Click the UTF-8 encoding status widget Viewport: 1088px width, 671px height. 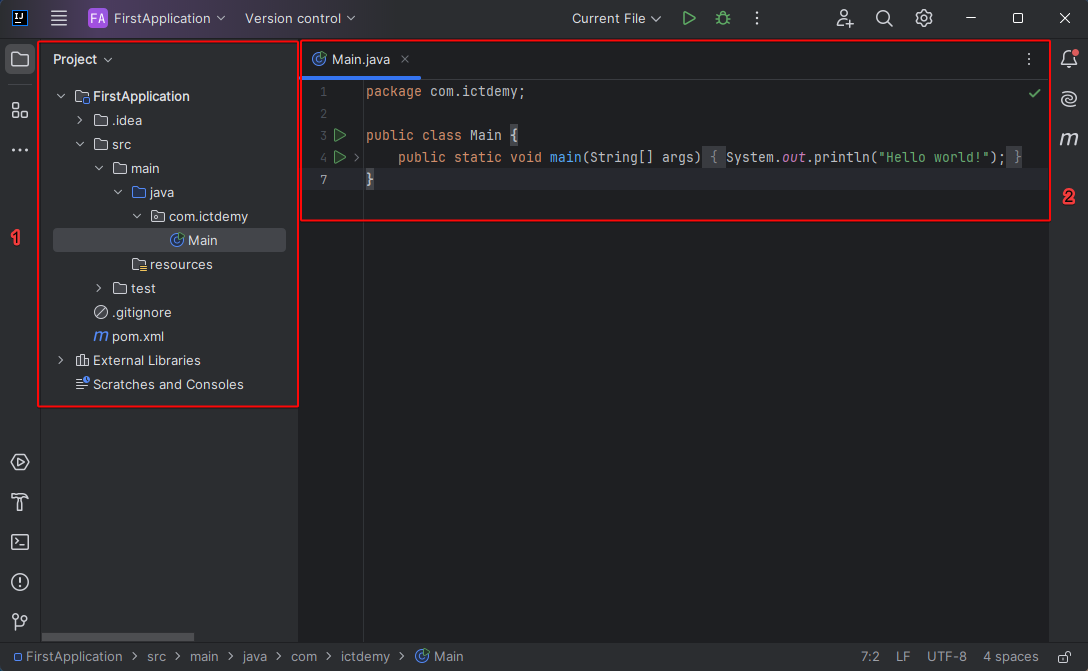946,657
